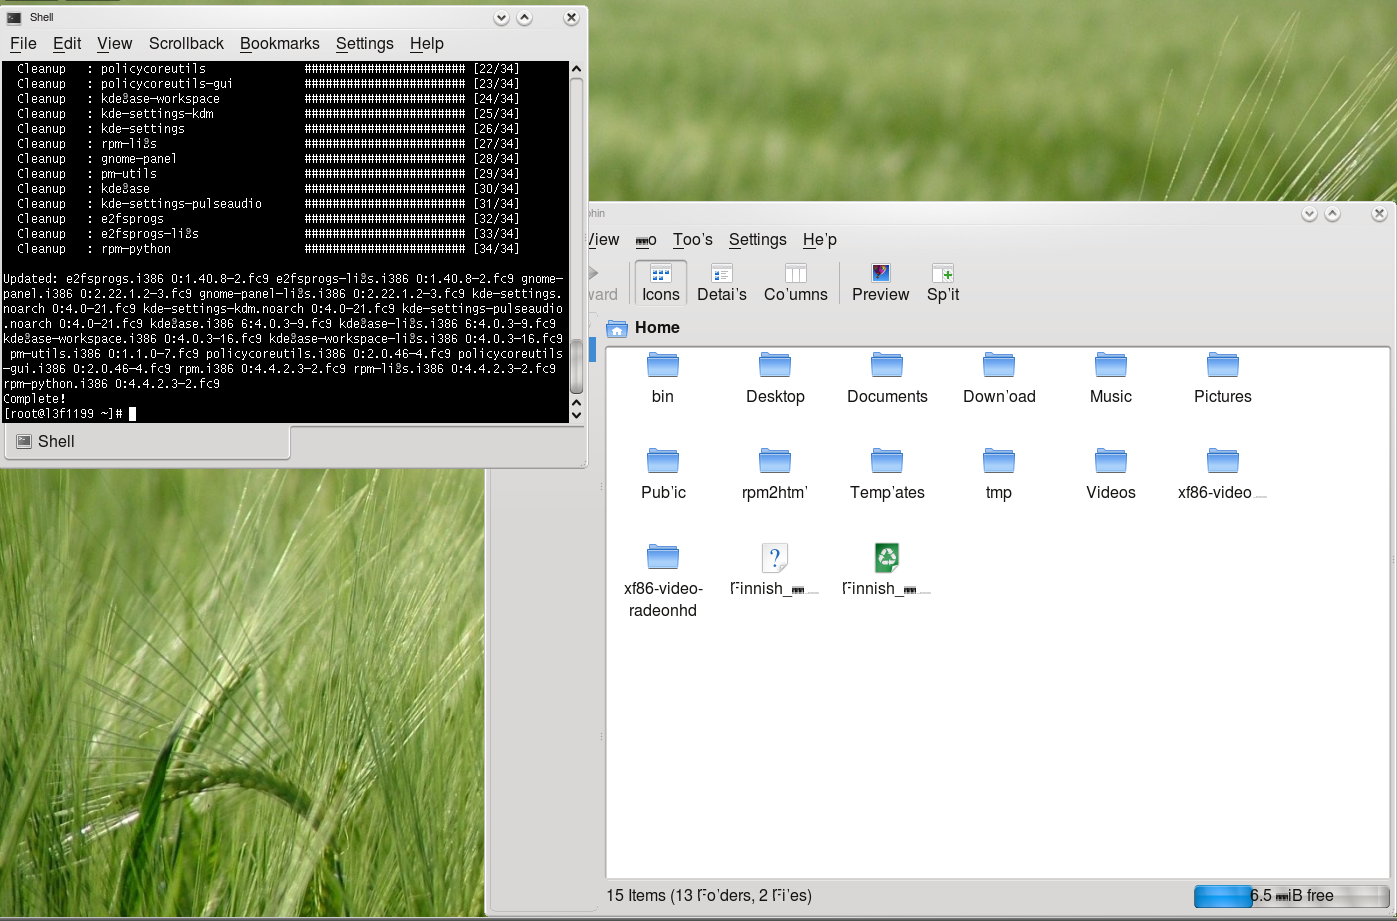Select the Shell tab at bottom

pos(56,441)
